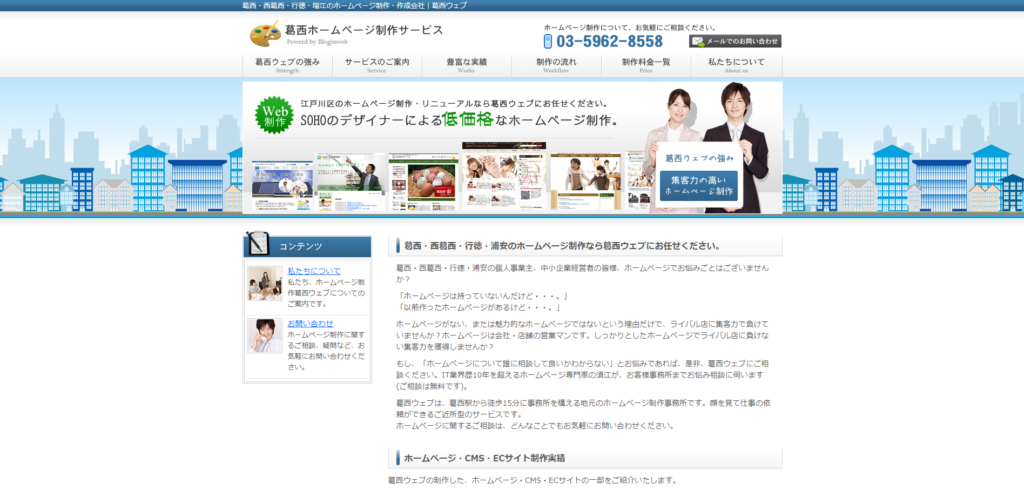Click the phone number 03-5962-8558
Screen dimensions: 1024x490
point(609,42)
